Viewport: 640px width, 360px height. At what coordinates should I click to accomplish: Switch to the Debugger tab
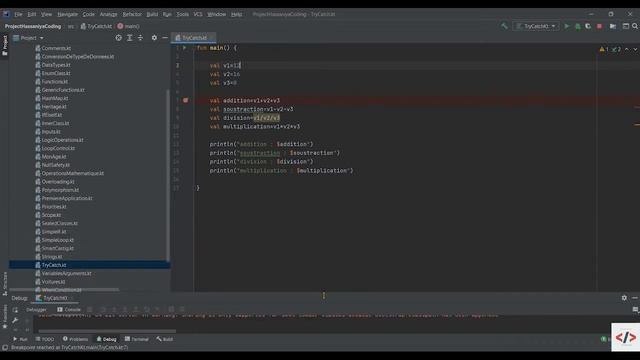[36, 310]
